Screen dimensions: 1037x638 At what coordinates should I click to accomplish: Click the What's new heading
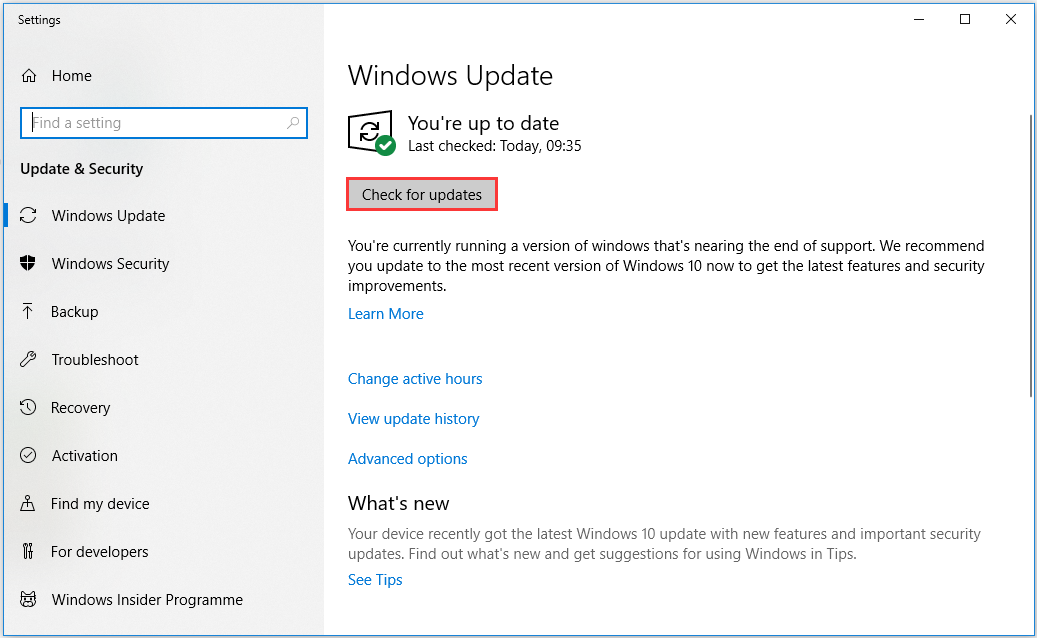[x=399, y=503]
